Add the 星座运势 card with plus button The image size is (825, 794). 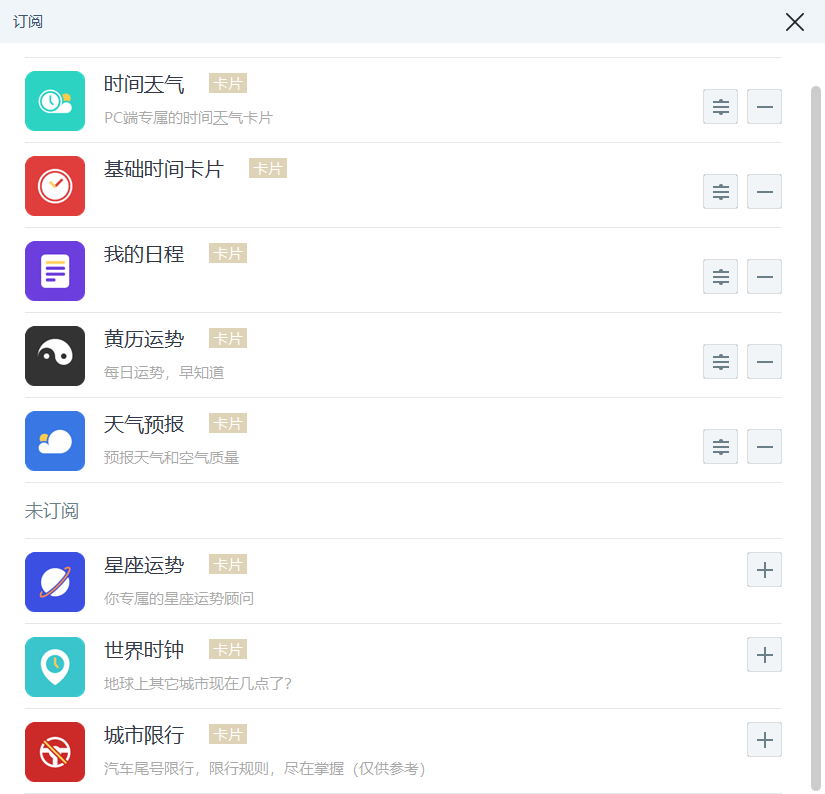[764, 569]
